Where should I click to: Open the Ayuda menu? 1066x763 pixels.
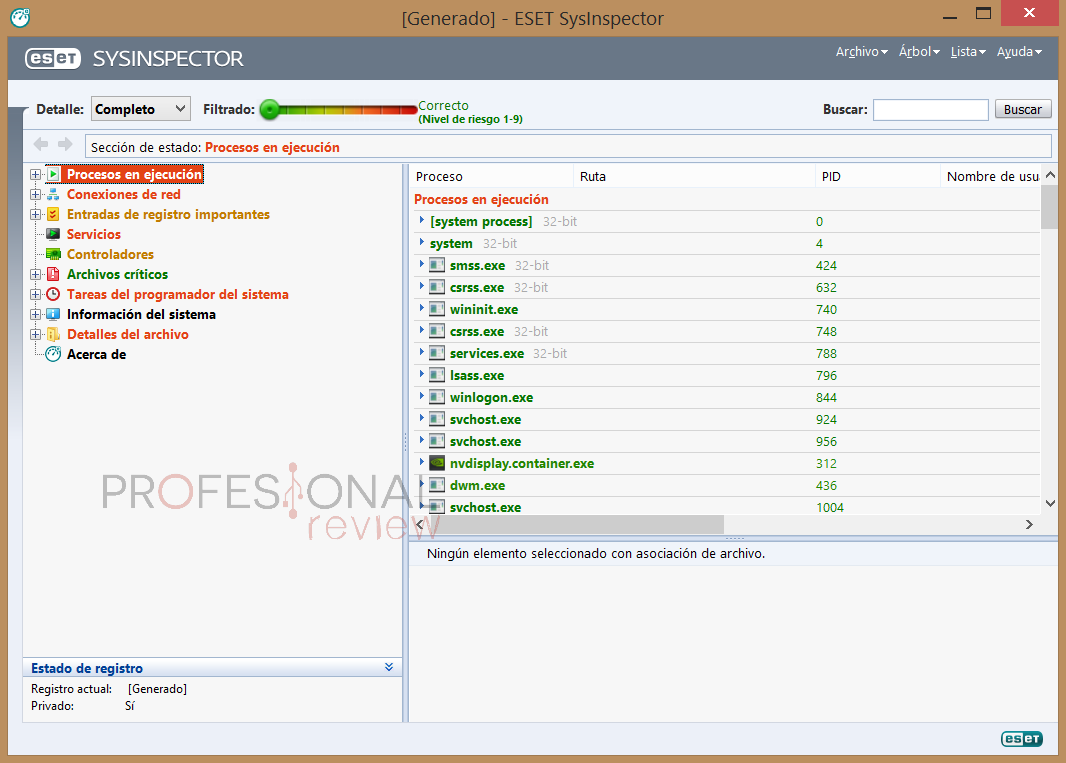1019,52
